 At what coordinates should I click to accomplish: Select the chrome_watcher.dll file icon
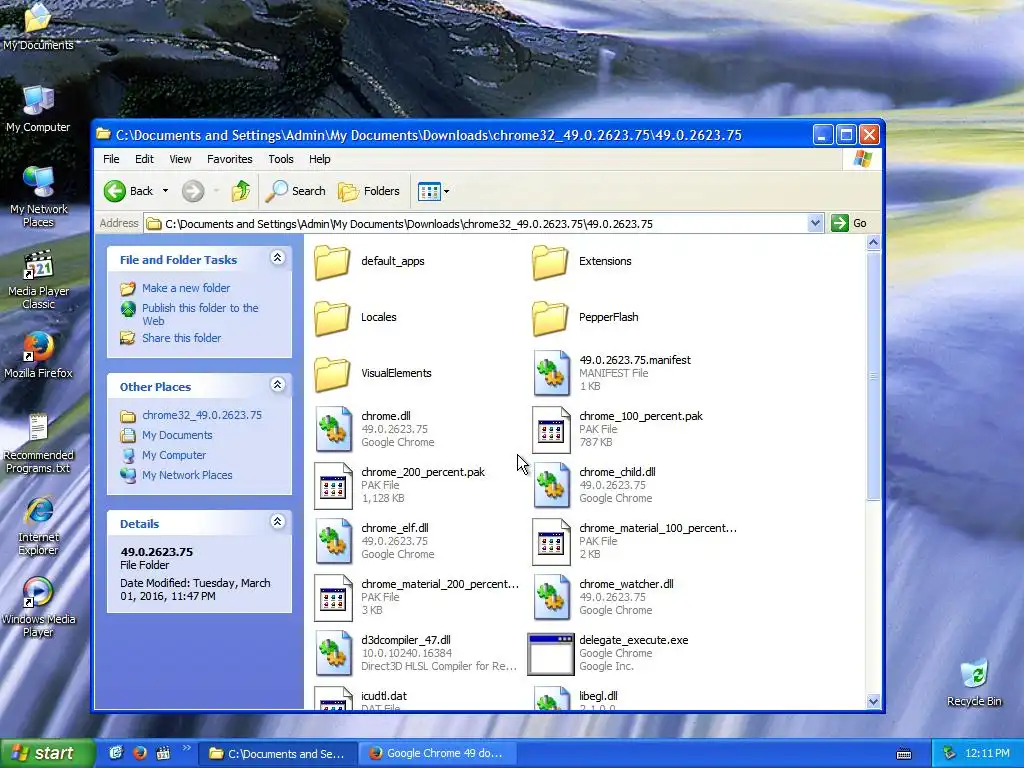(551, 598)
